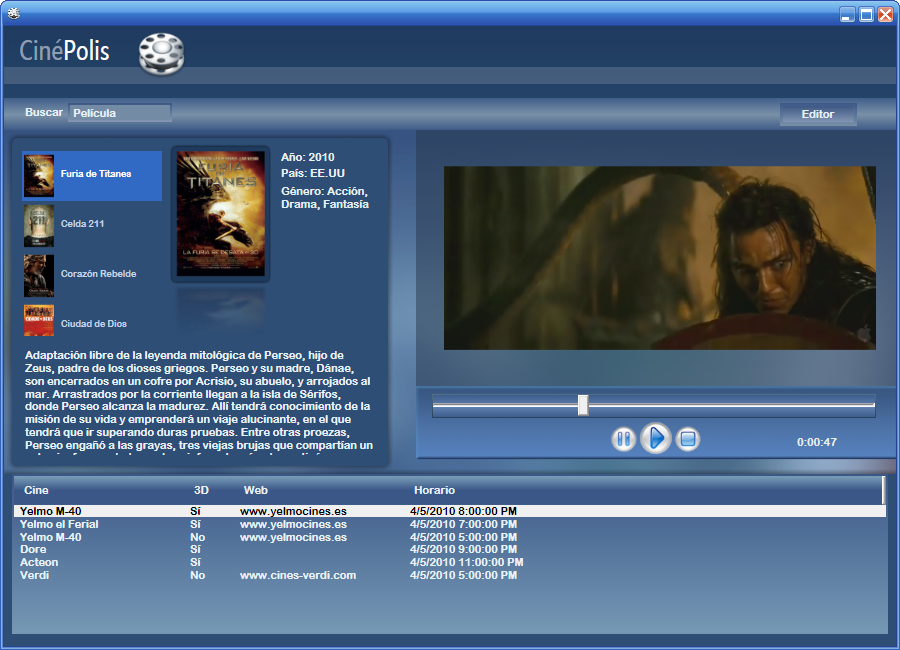Image resolution: width=900 pixels, height=650 pixels.
Task: Select the Acteon cinema row
Action: coord(449,562)
